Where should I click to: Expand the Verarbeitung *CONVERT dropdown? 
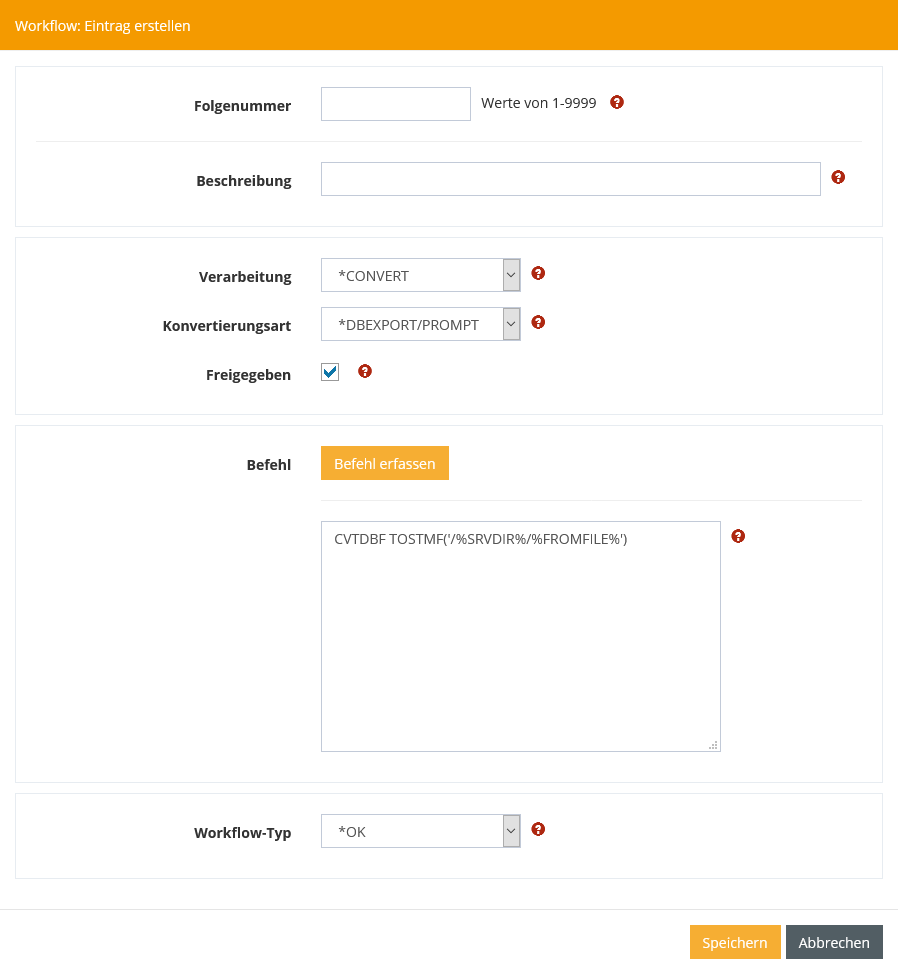coord(420,275)
